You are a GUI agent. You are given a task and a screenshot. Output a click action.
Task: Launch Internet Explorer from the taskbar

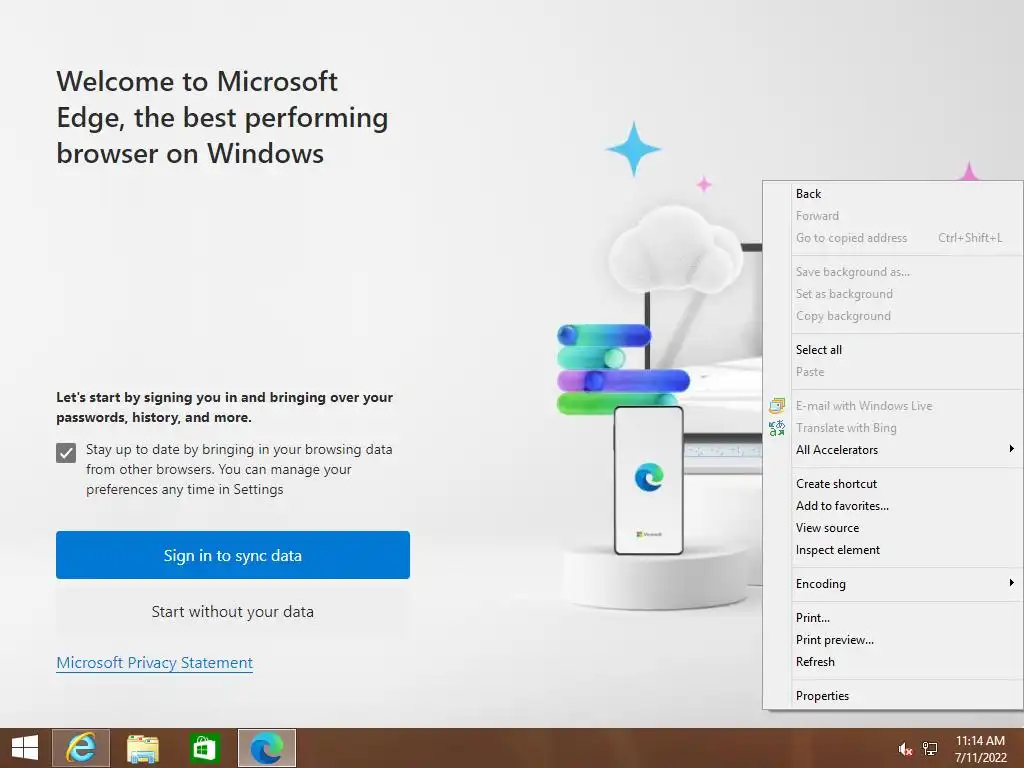pos(81,748)
